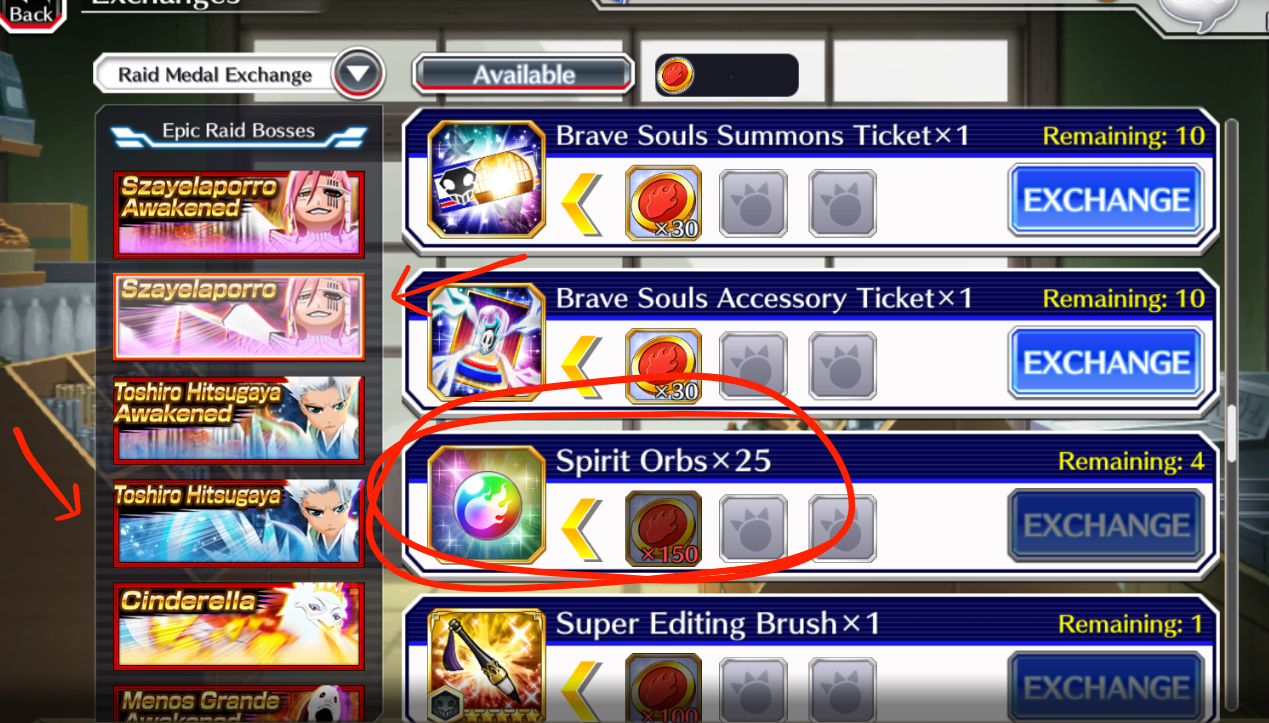Screen dimensions: 1269x723
Task: Select Szayelaporro Awakened raid boss tab
Action: pyautogui.click(x=239, y=214)
